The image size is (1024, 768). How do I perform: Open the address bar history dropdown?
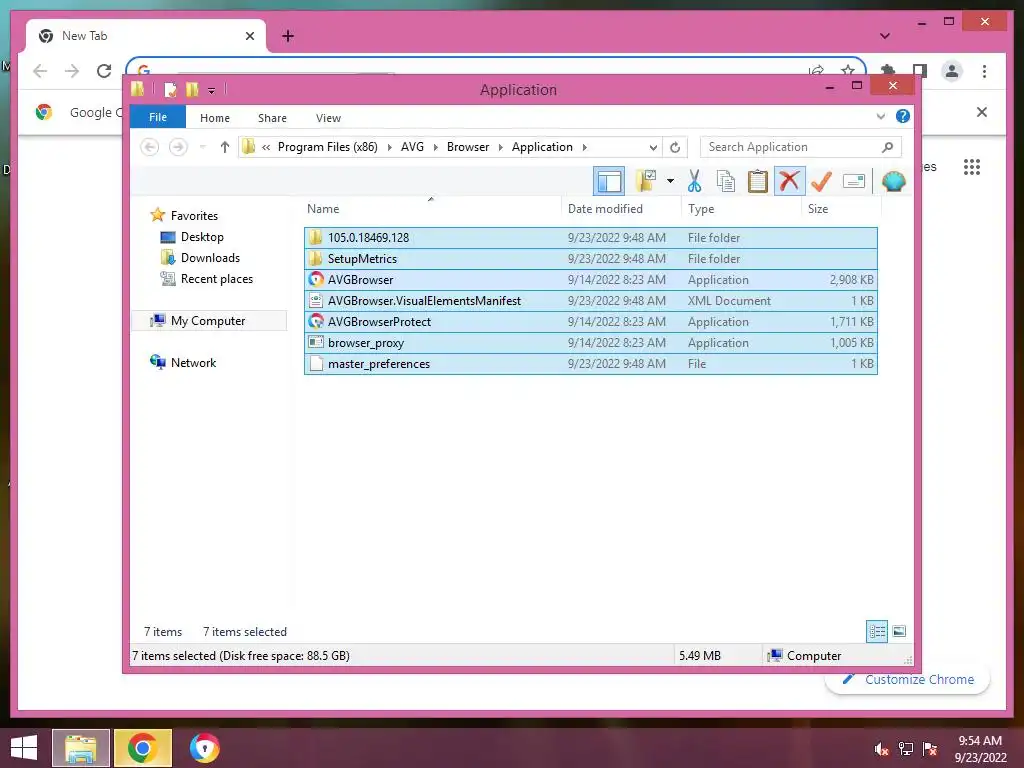[x=652, y=147]
